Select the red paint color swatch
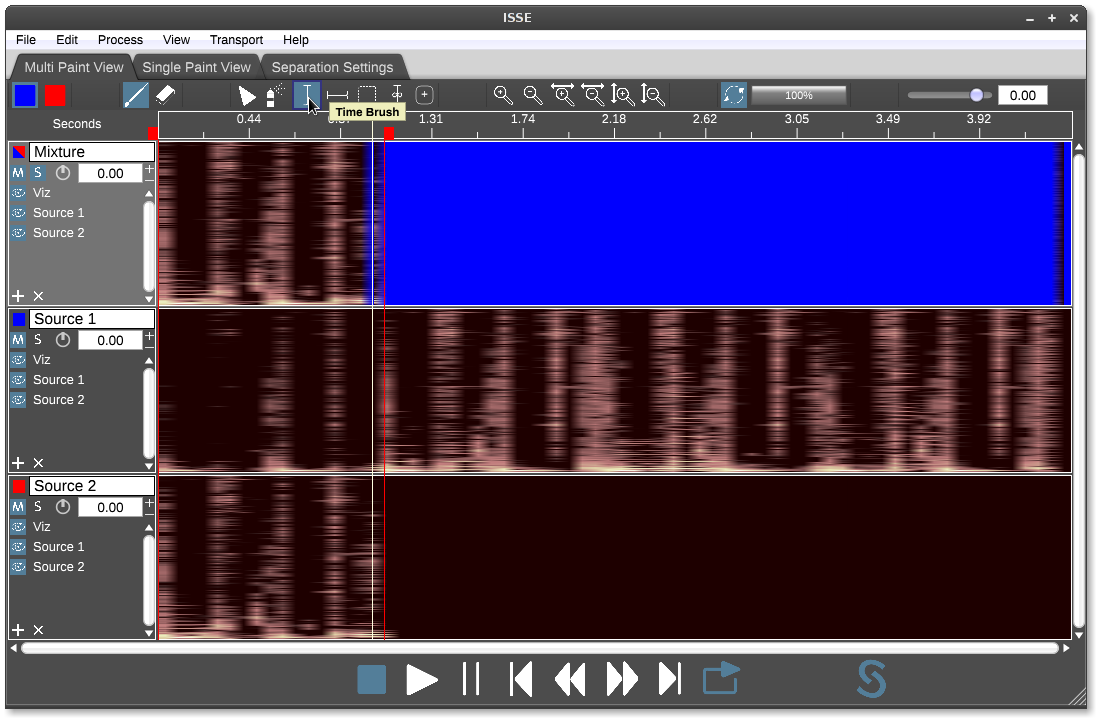This screenshot has height=718, width=1096. pos(55,95)
